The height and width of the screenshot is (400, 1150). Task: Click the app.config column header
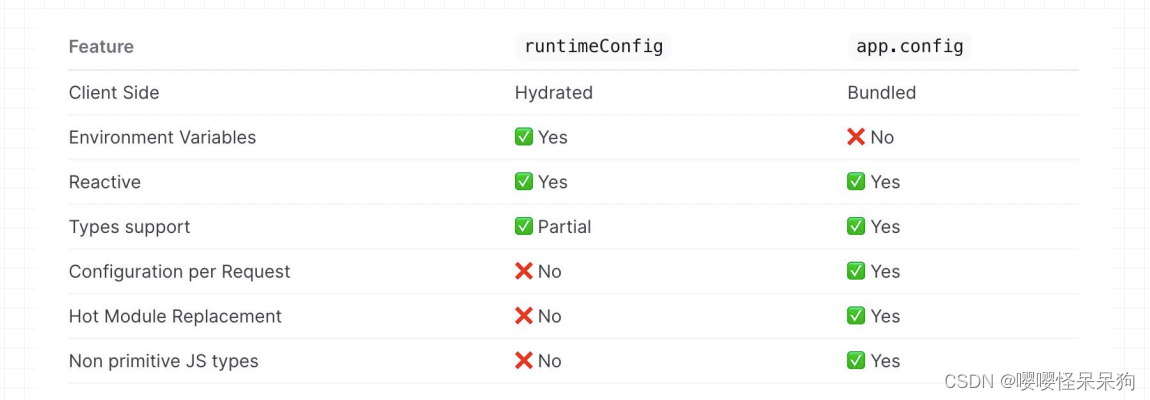pos(910,46)
